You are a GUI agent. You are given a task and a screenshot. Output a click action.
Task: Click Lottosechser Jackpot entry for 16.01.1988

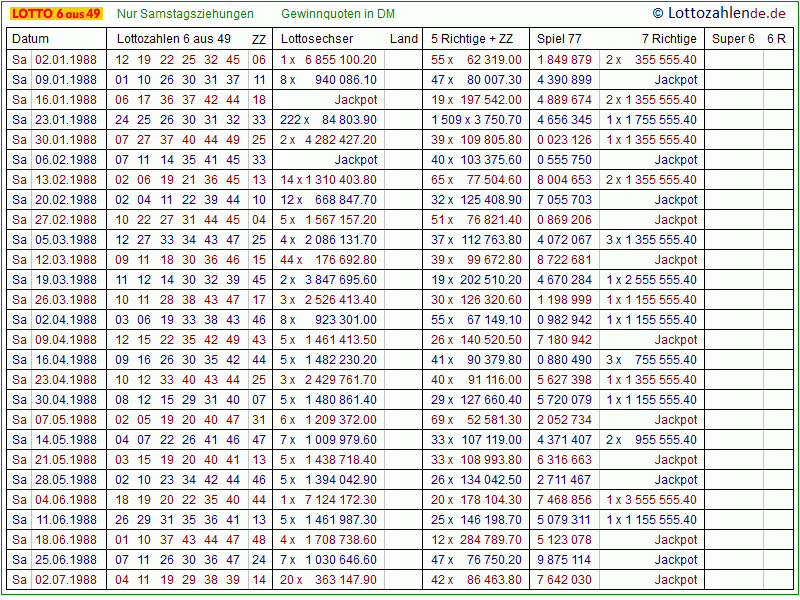point(356,100)
